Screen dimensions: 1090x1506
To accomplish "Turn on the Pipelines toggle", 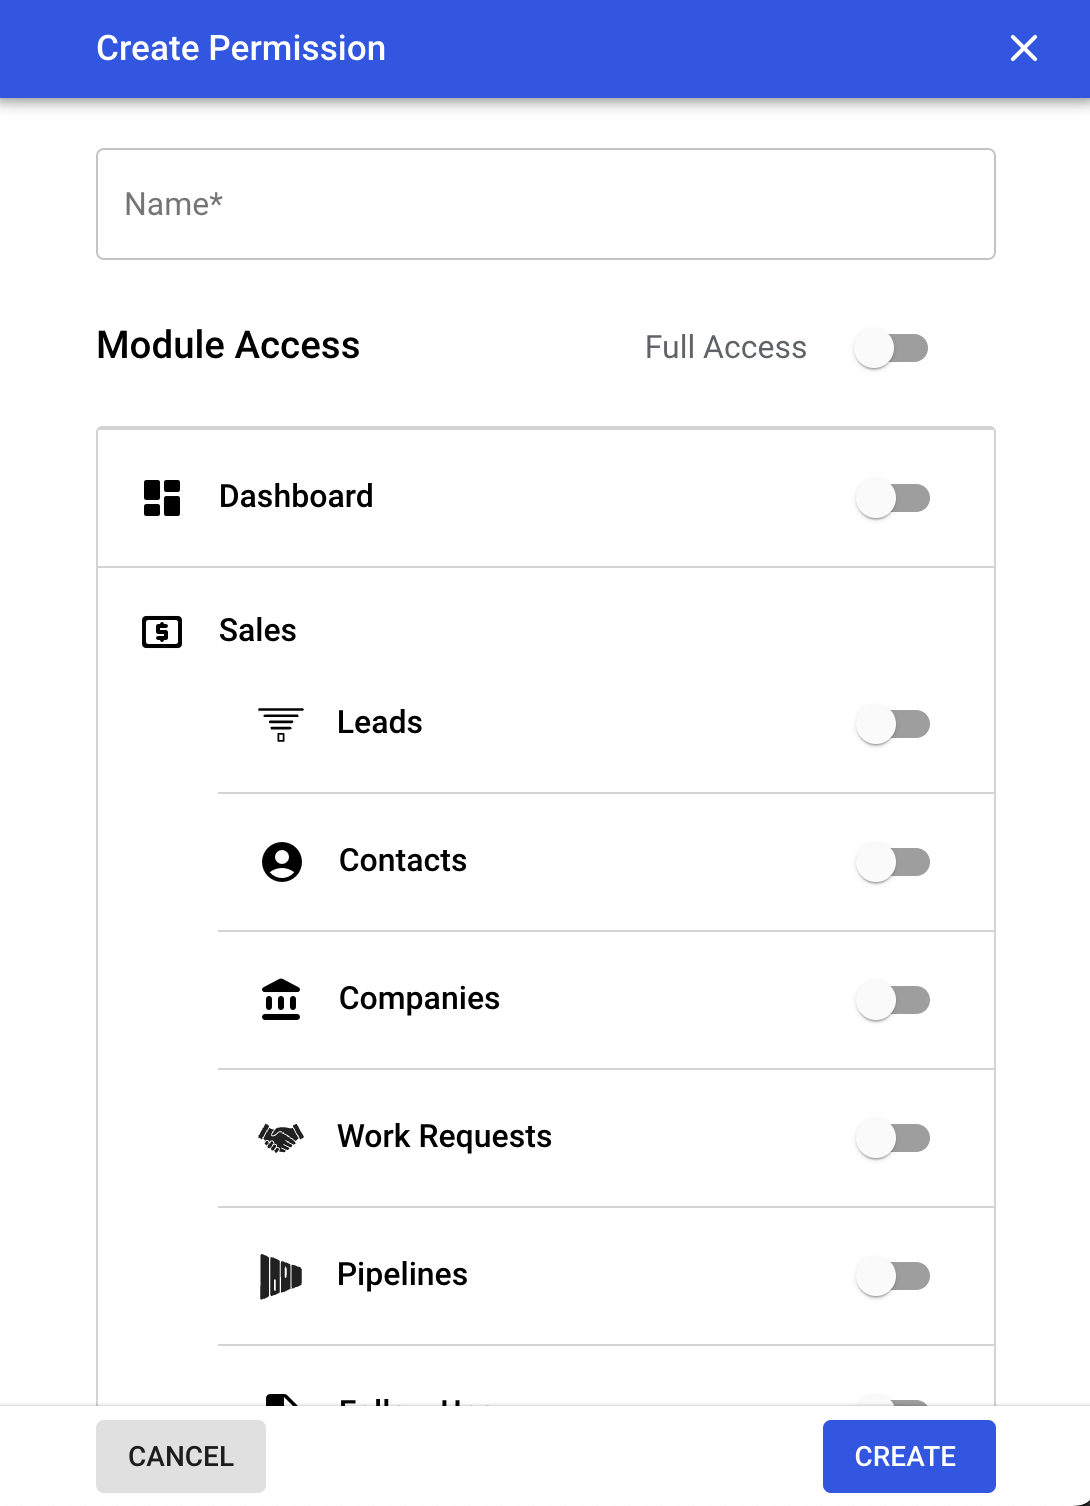I will (893, 1276).
